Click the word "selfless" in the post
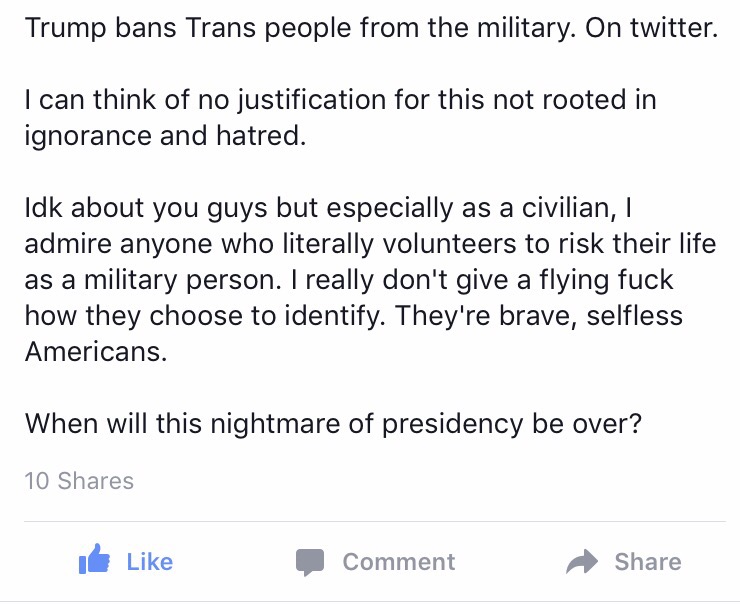Image resolution: width=740 pixels, height=604 pixels. point(634,315)
